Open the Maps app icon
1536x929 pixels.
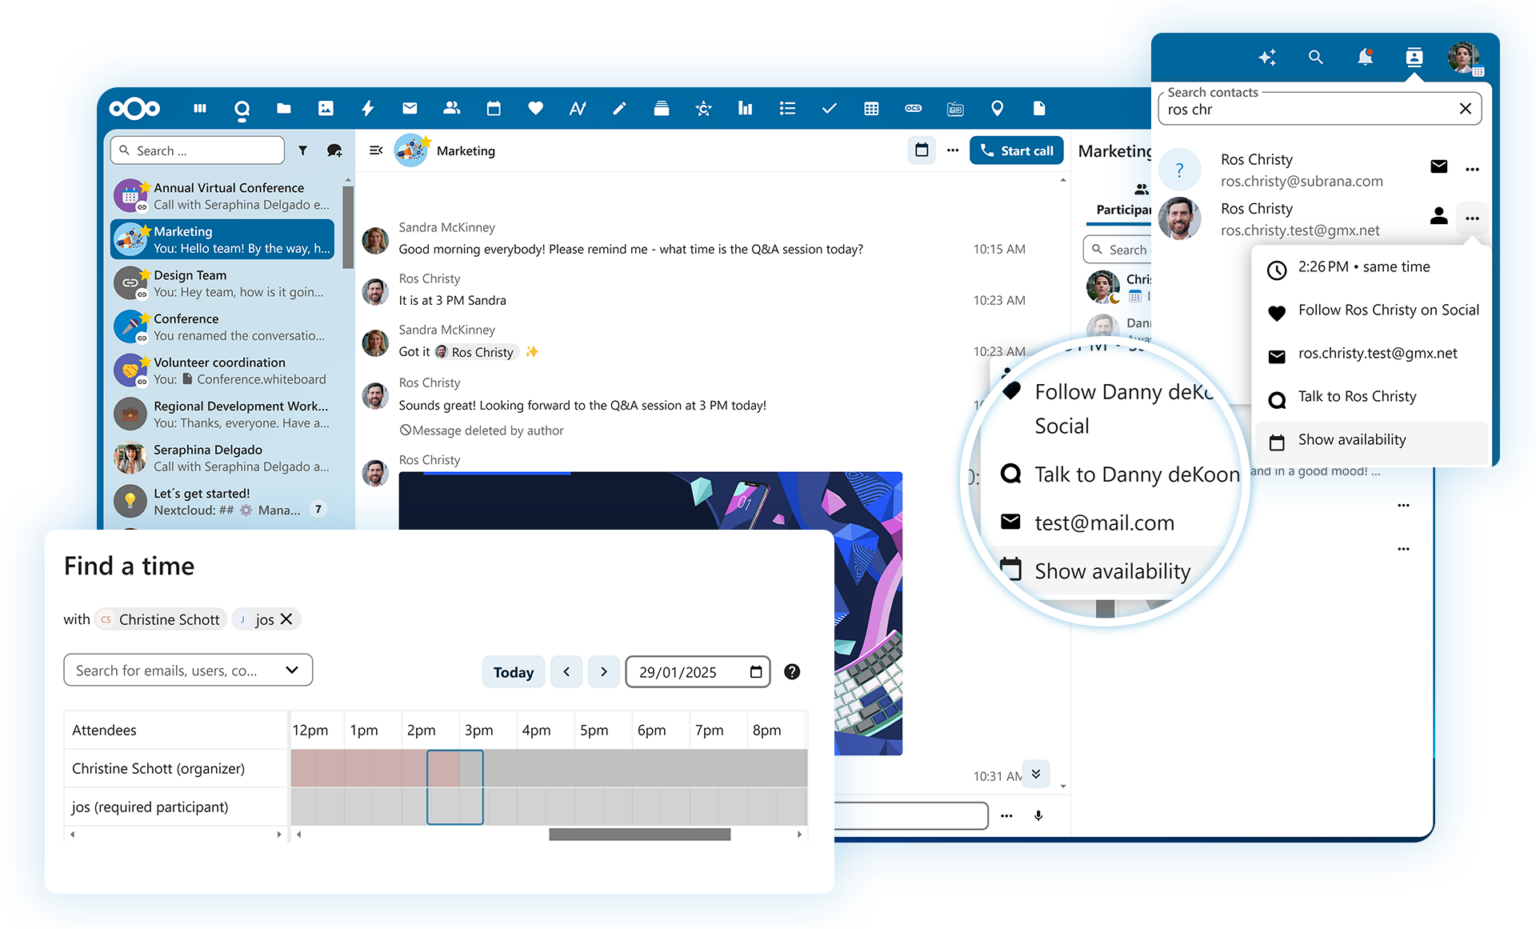(x=997, y=108)
